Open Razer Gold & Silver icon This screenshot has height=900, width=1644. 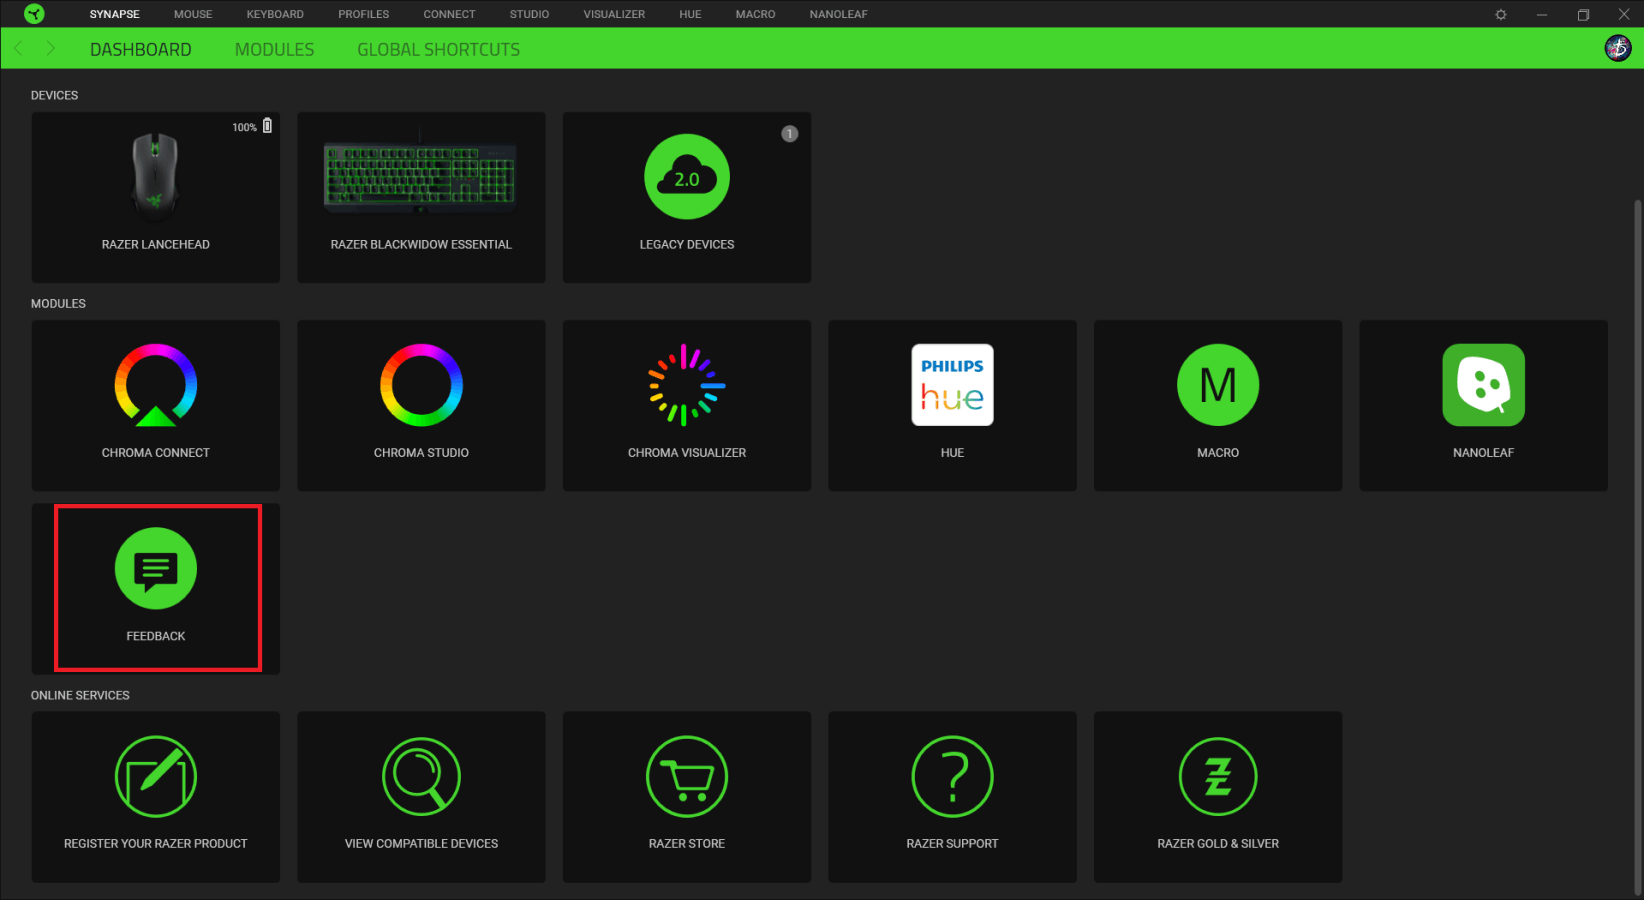point(1217,777)
